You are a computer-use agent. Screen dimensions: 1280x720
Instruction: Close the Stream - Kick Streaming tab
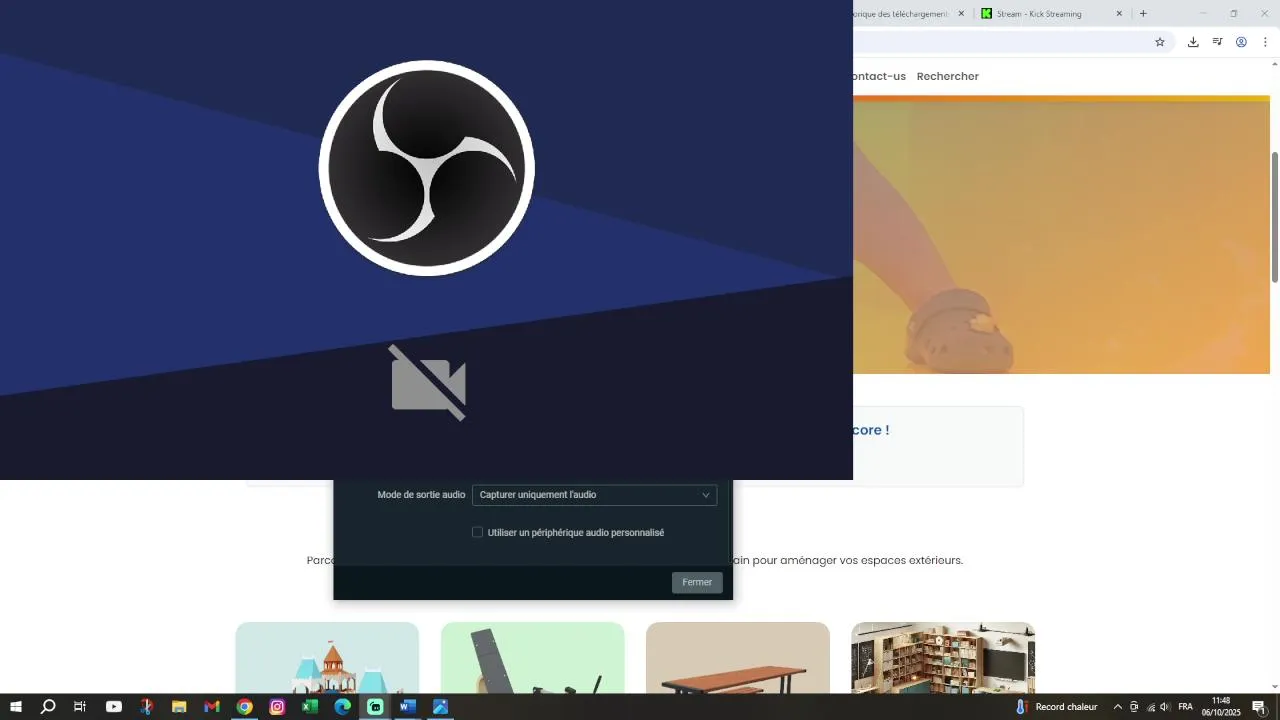1119,14
